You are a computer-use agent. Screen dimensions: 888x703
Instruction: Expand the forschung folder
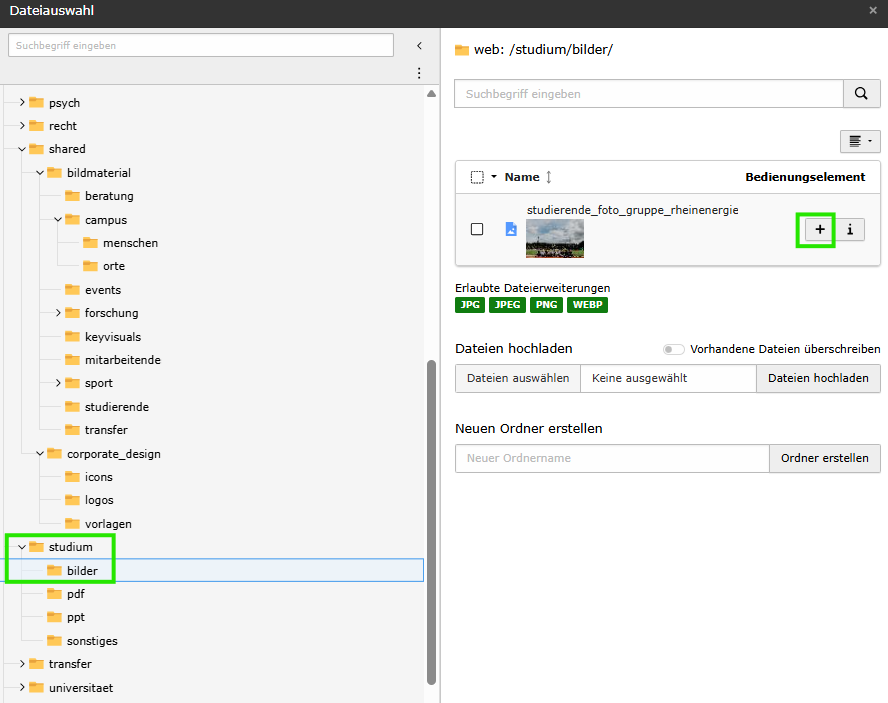point(59,313)
